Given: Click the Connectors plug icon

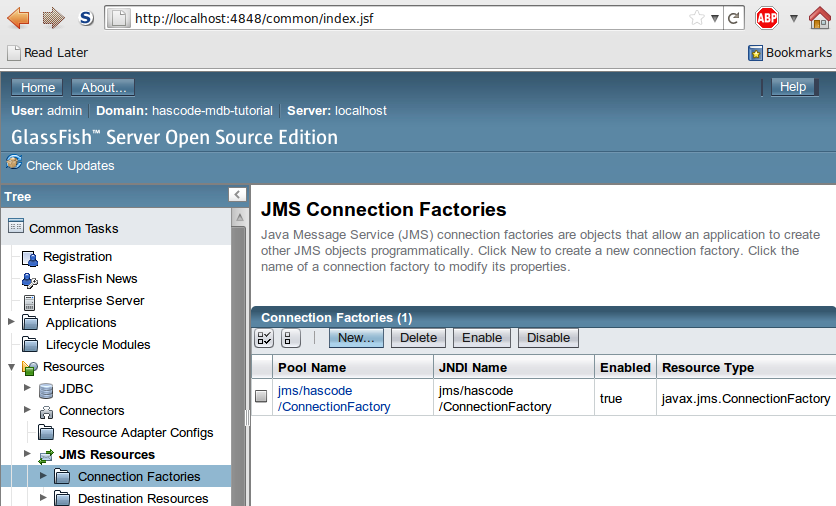Looking at the screenshot, I should pyautogui.click(x=46, y=412).
